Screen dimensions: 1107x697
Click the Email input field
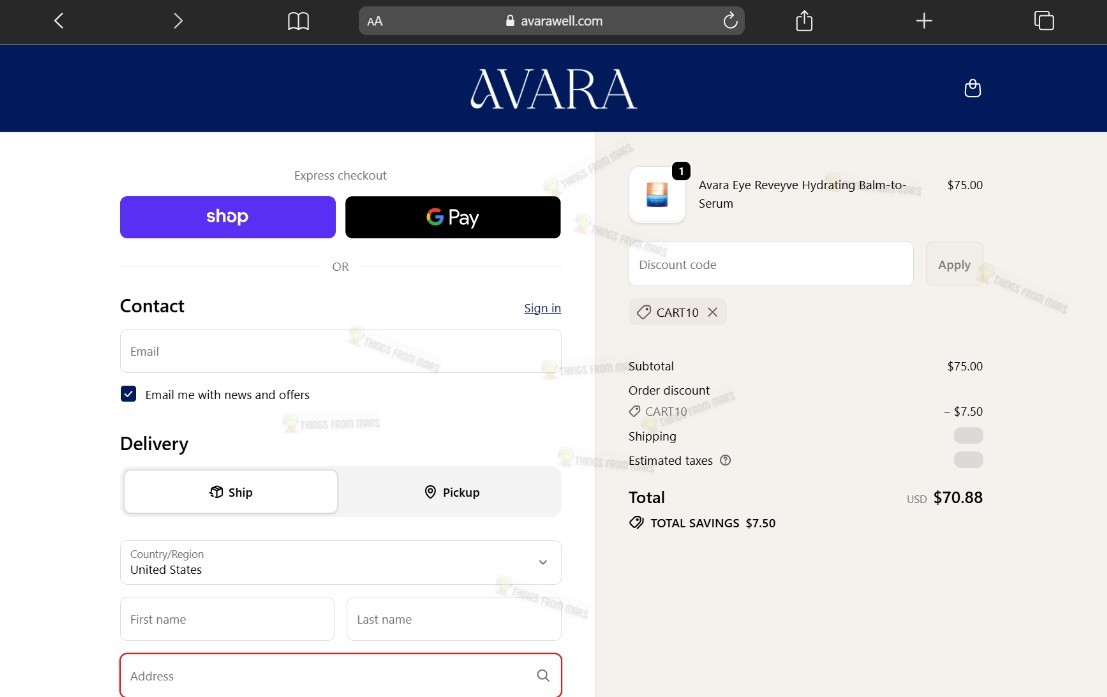340,351
